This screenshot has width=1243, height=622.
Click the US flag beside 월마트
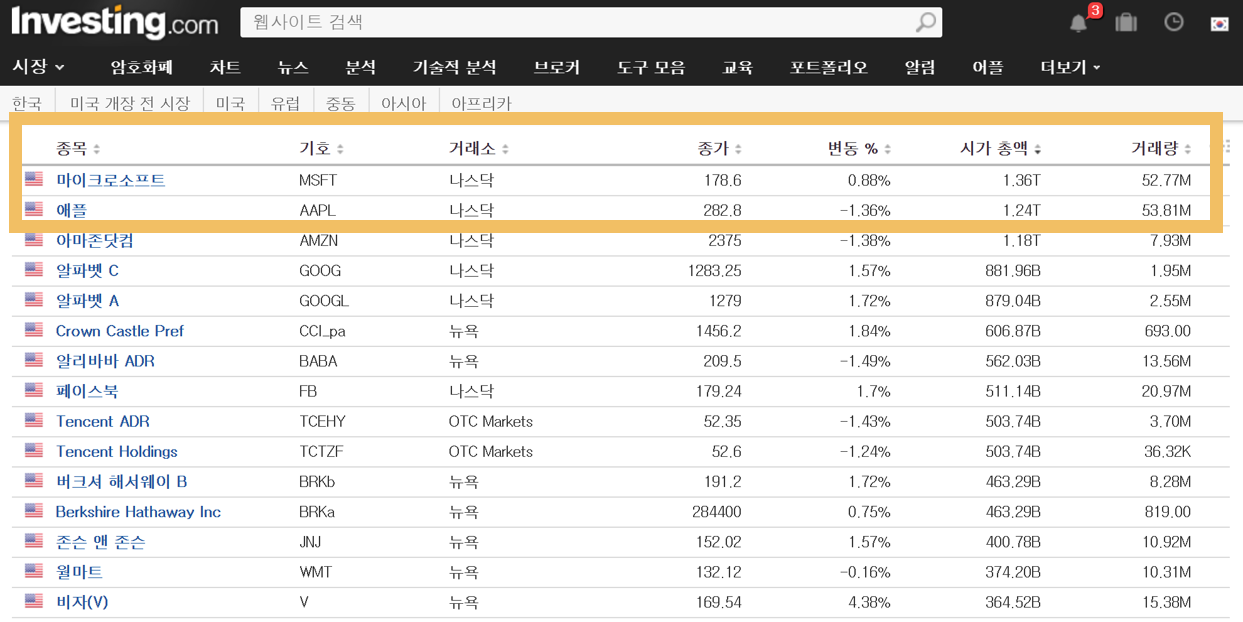[x=34, y=571]
